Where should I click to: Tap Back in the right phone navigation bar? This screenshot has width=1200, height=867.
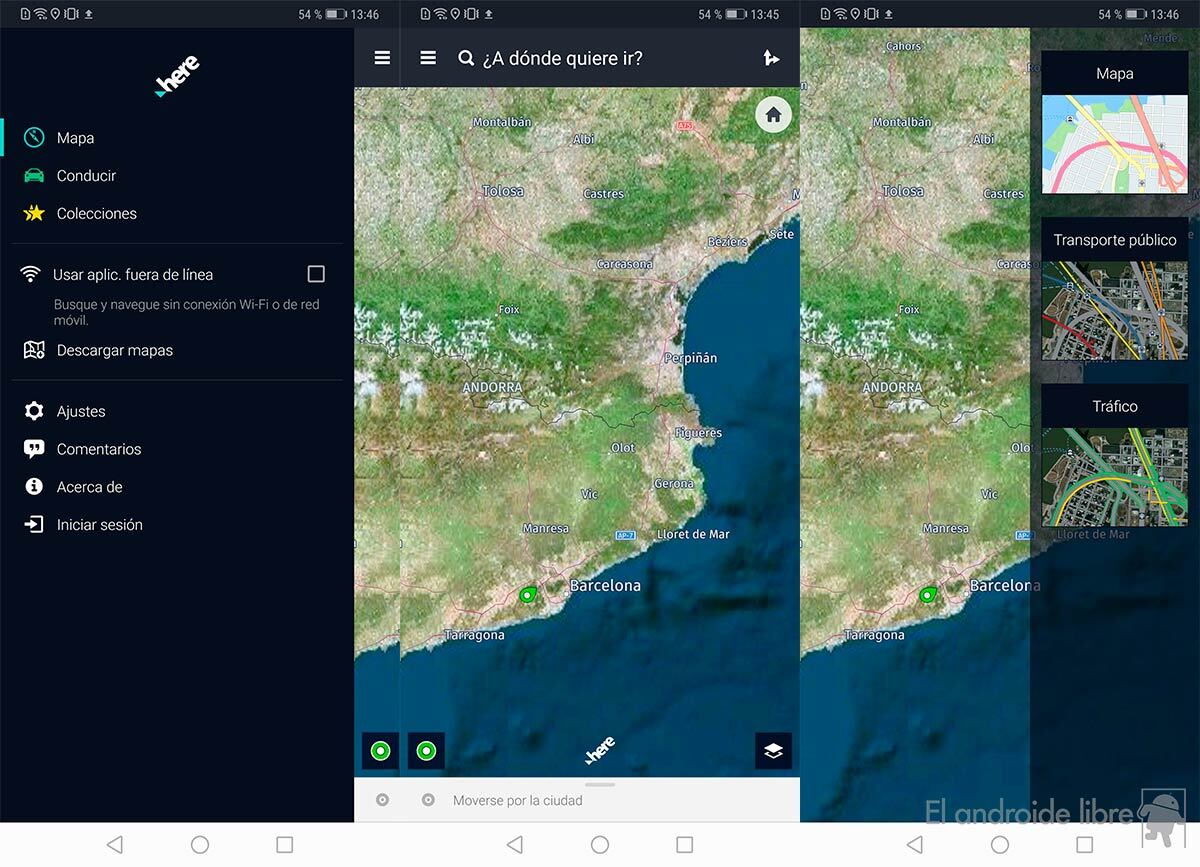tap(914, 845)
